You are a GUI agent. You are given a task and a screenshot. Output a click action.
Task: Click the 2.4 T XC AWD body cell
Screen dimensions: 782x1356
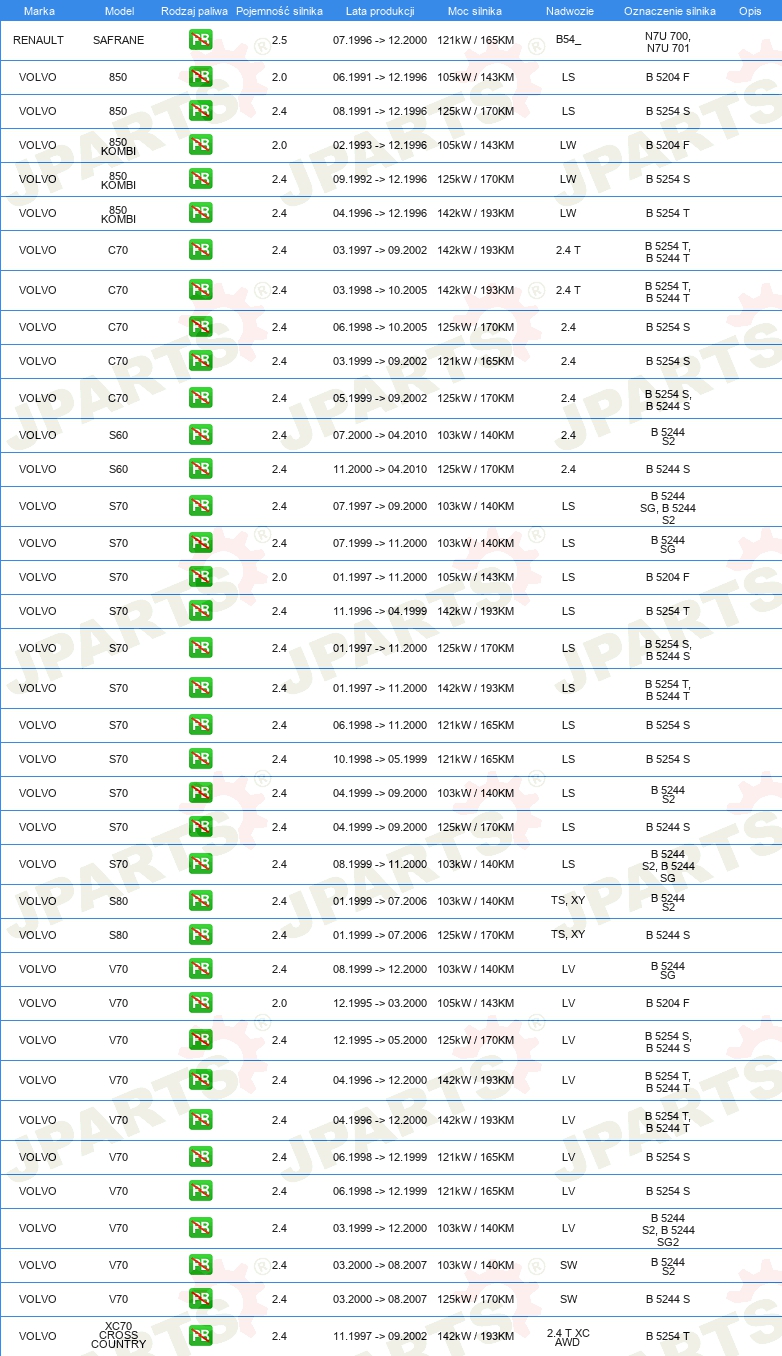(568, 1336)
